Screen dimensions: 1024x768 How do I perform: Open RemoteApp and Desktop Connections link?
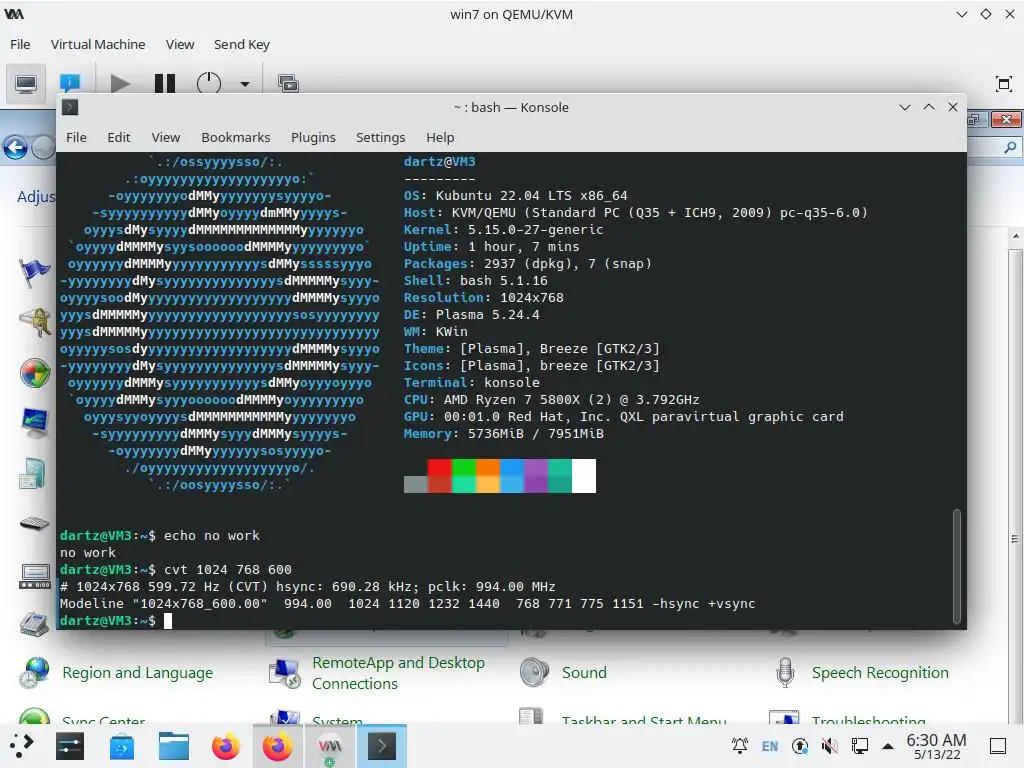click(398, 673)
